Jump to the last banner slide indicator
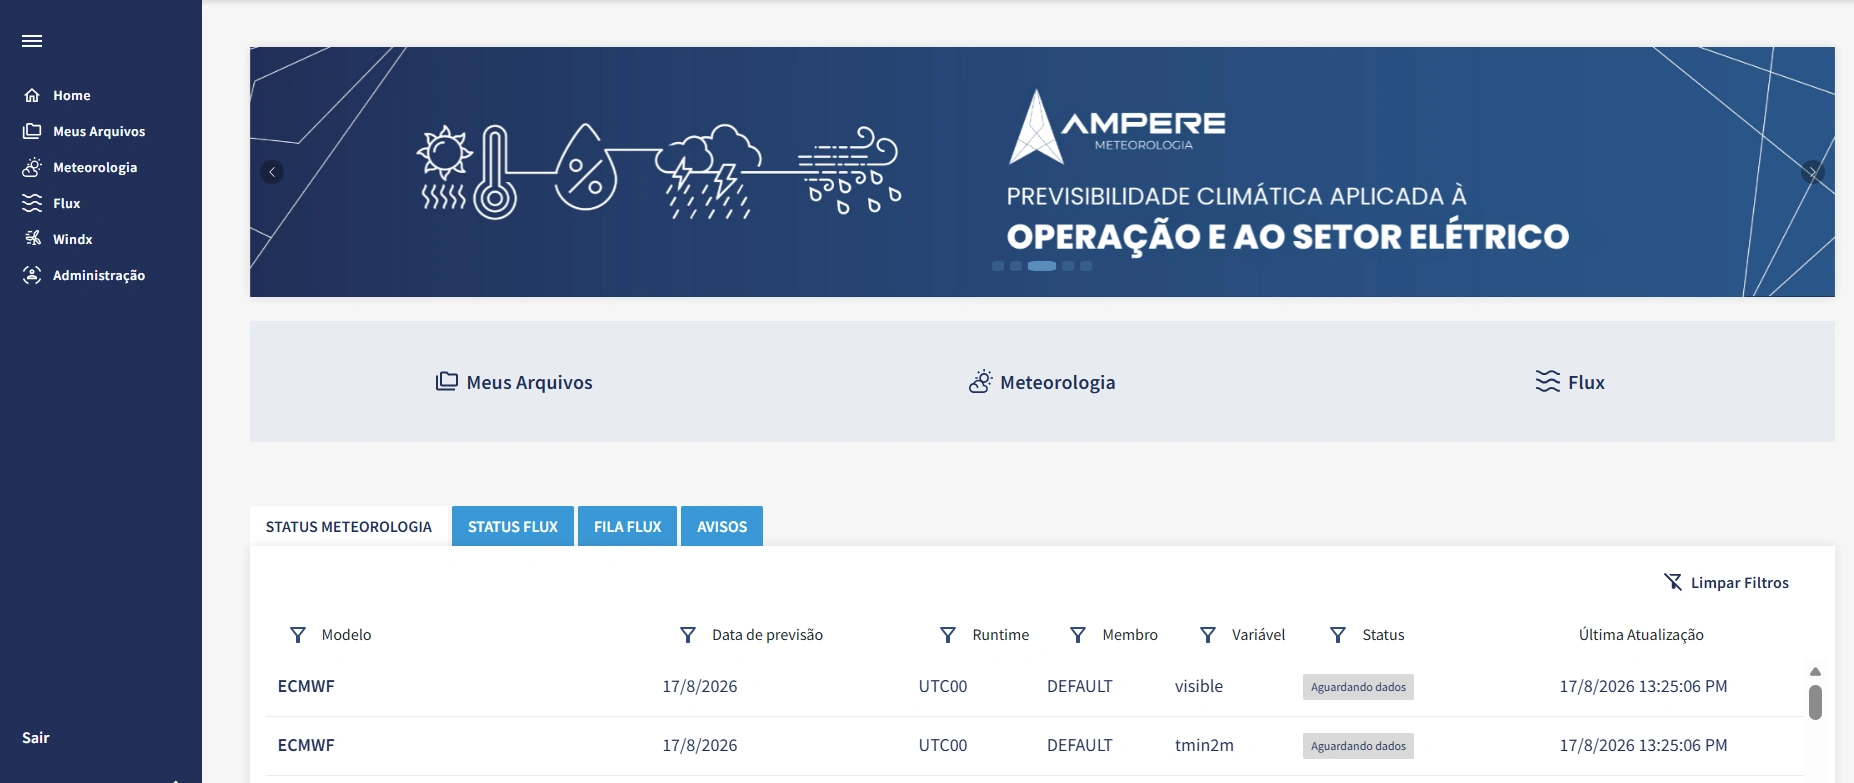The image size is (1854, 783). click(1086, 266)
